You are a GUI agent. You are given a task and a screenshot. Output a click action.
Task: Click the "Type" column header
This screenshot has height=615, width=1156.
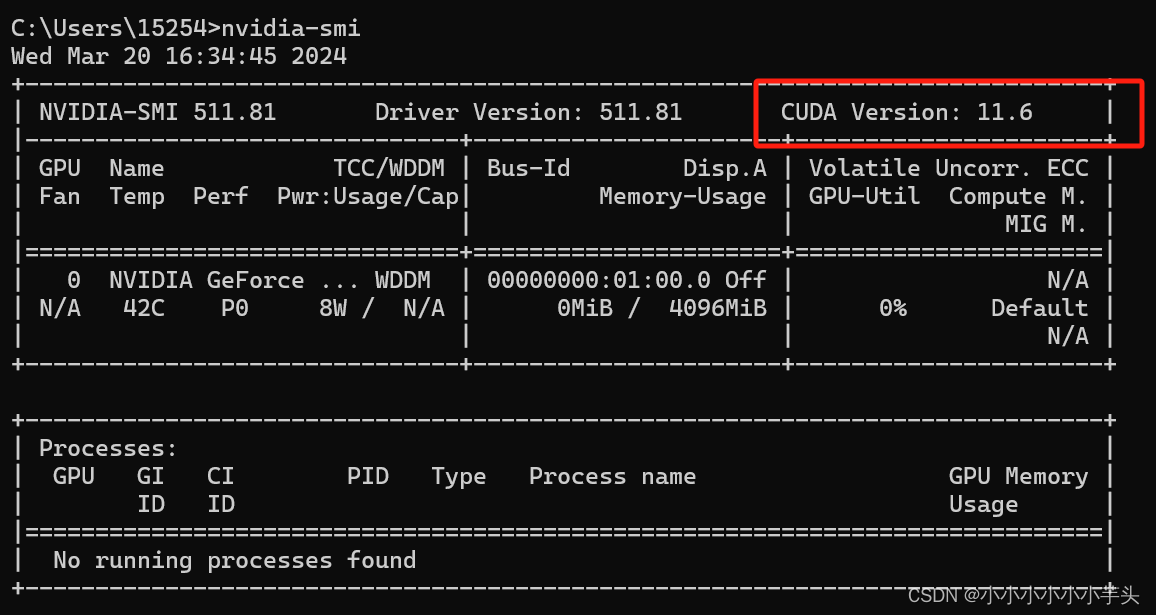pos(459,476)
